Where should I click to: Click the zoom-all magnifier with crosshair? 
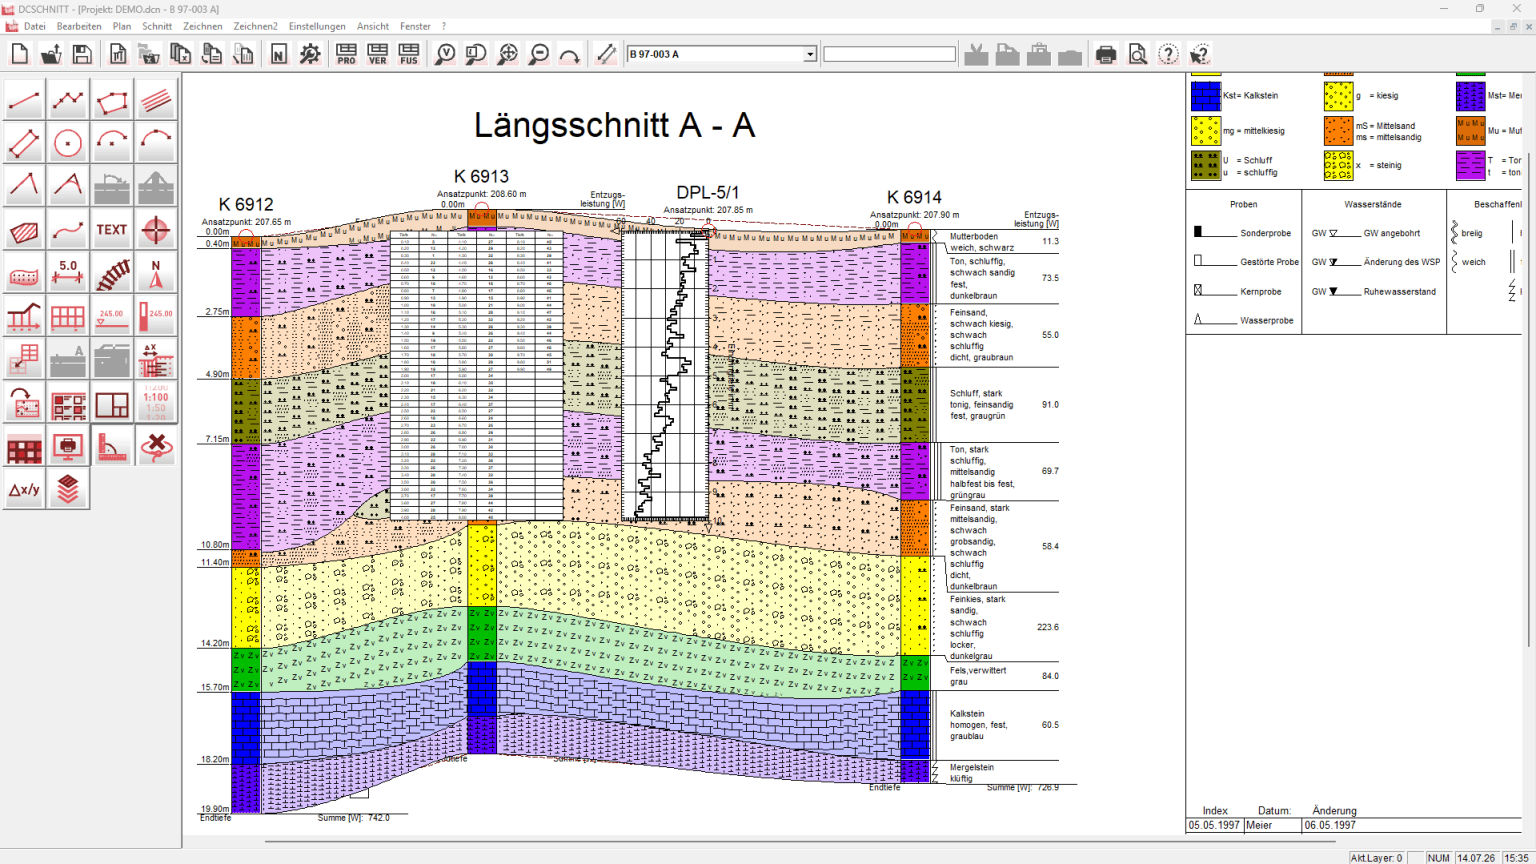click(x=508, y=54)
